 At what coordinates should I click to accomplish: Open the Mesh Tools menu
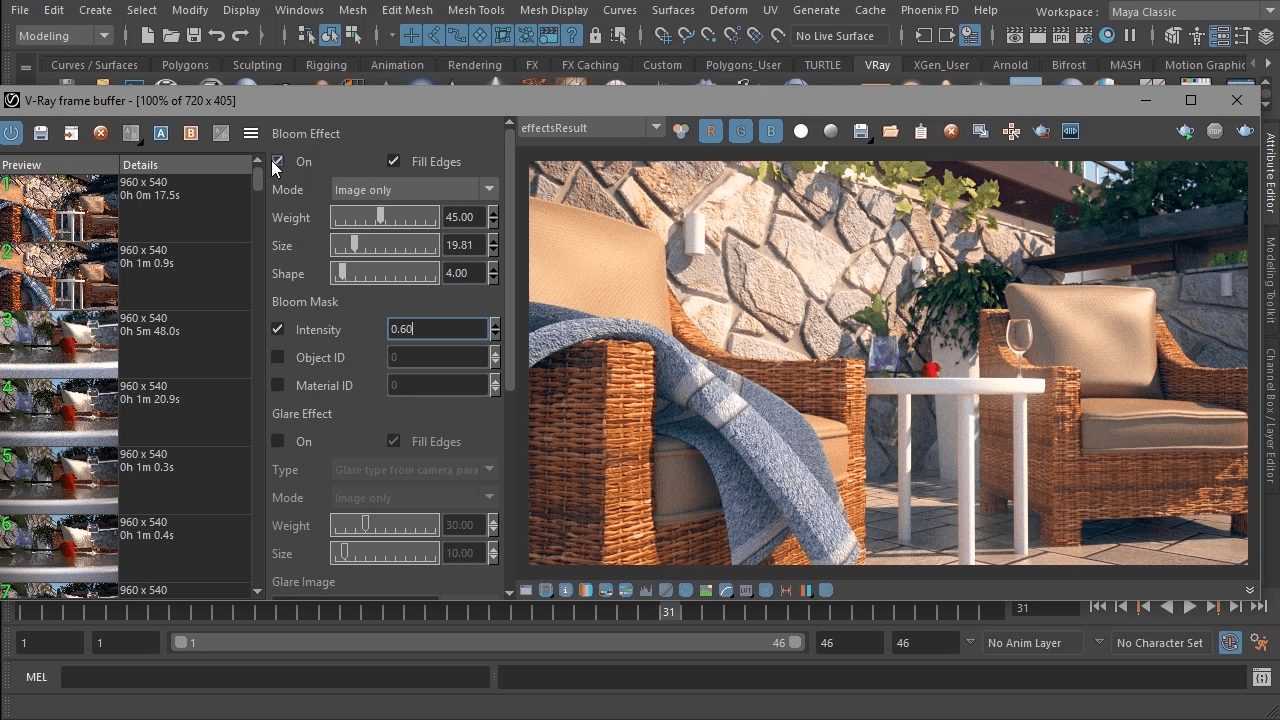pyautogui.click(x=476, y=10)
